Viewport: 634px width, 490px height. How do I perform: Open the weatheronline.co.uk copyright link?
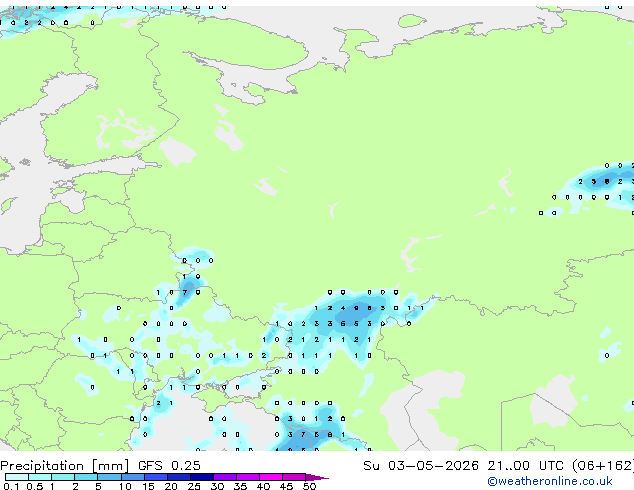click(550, 481)
